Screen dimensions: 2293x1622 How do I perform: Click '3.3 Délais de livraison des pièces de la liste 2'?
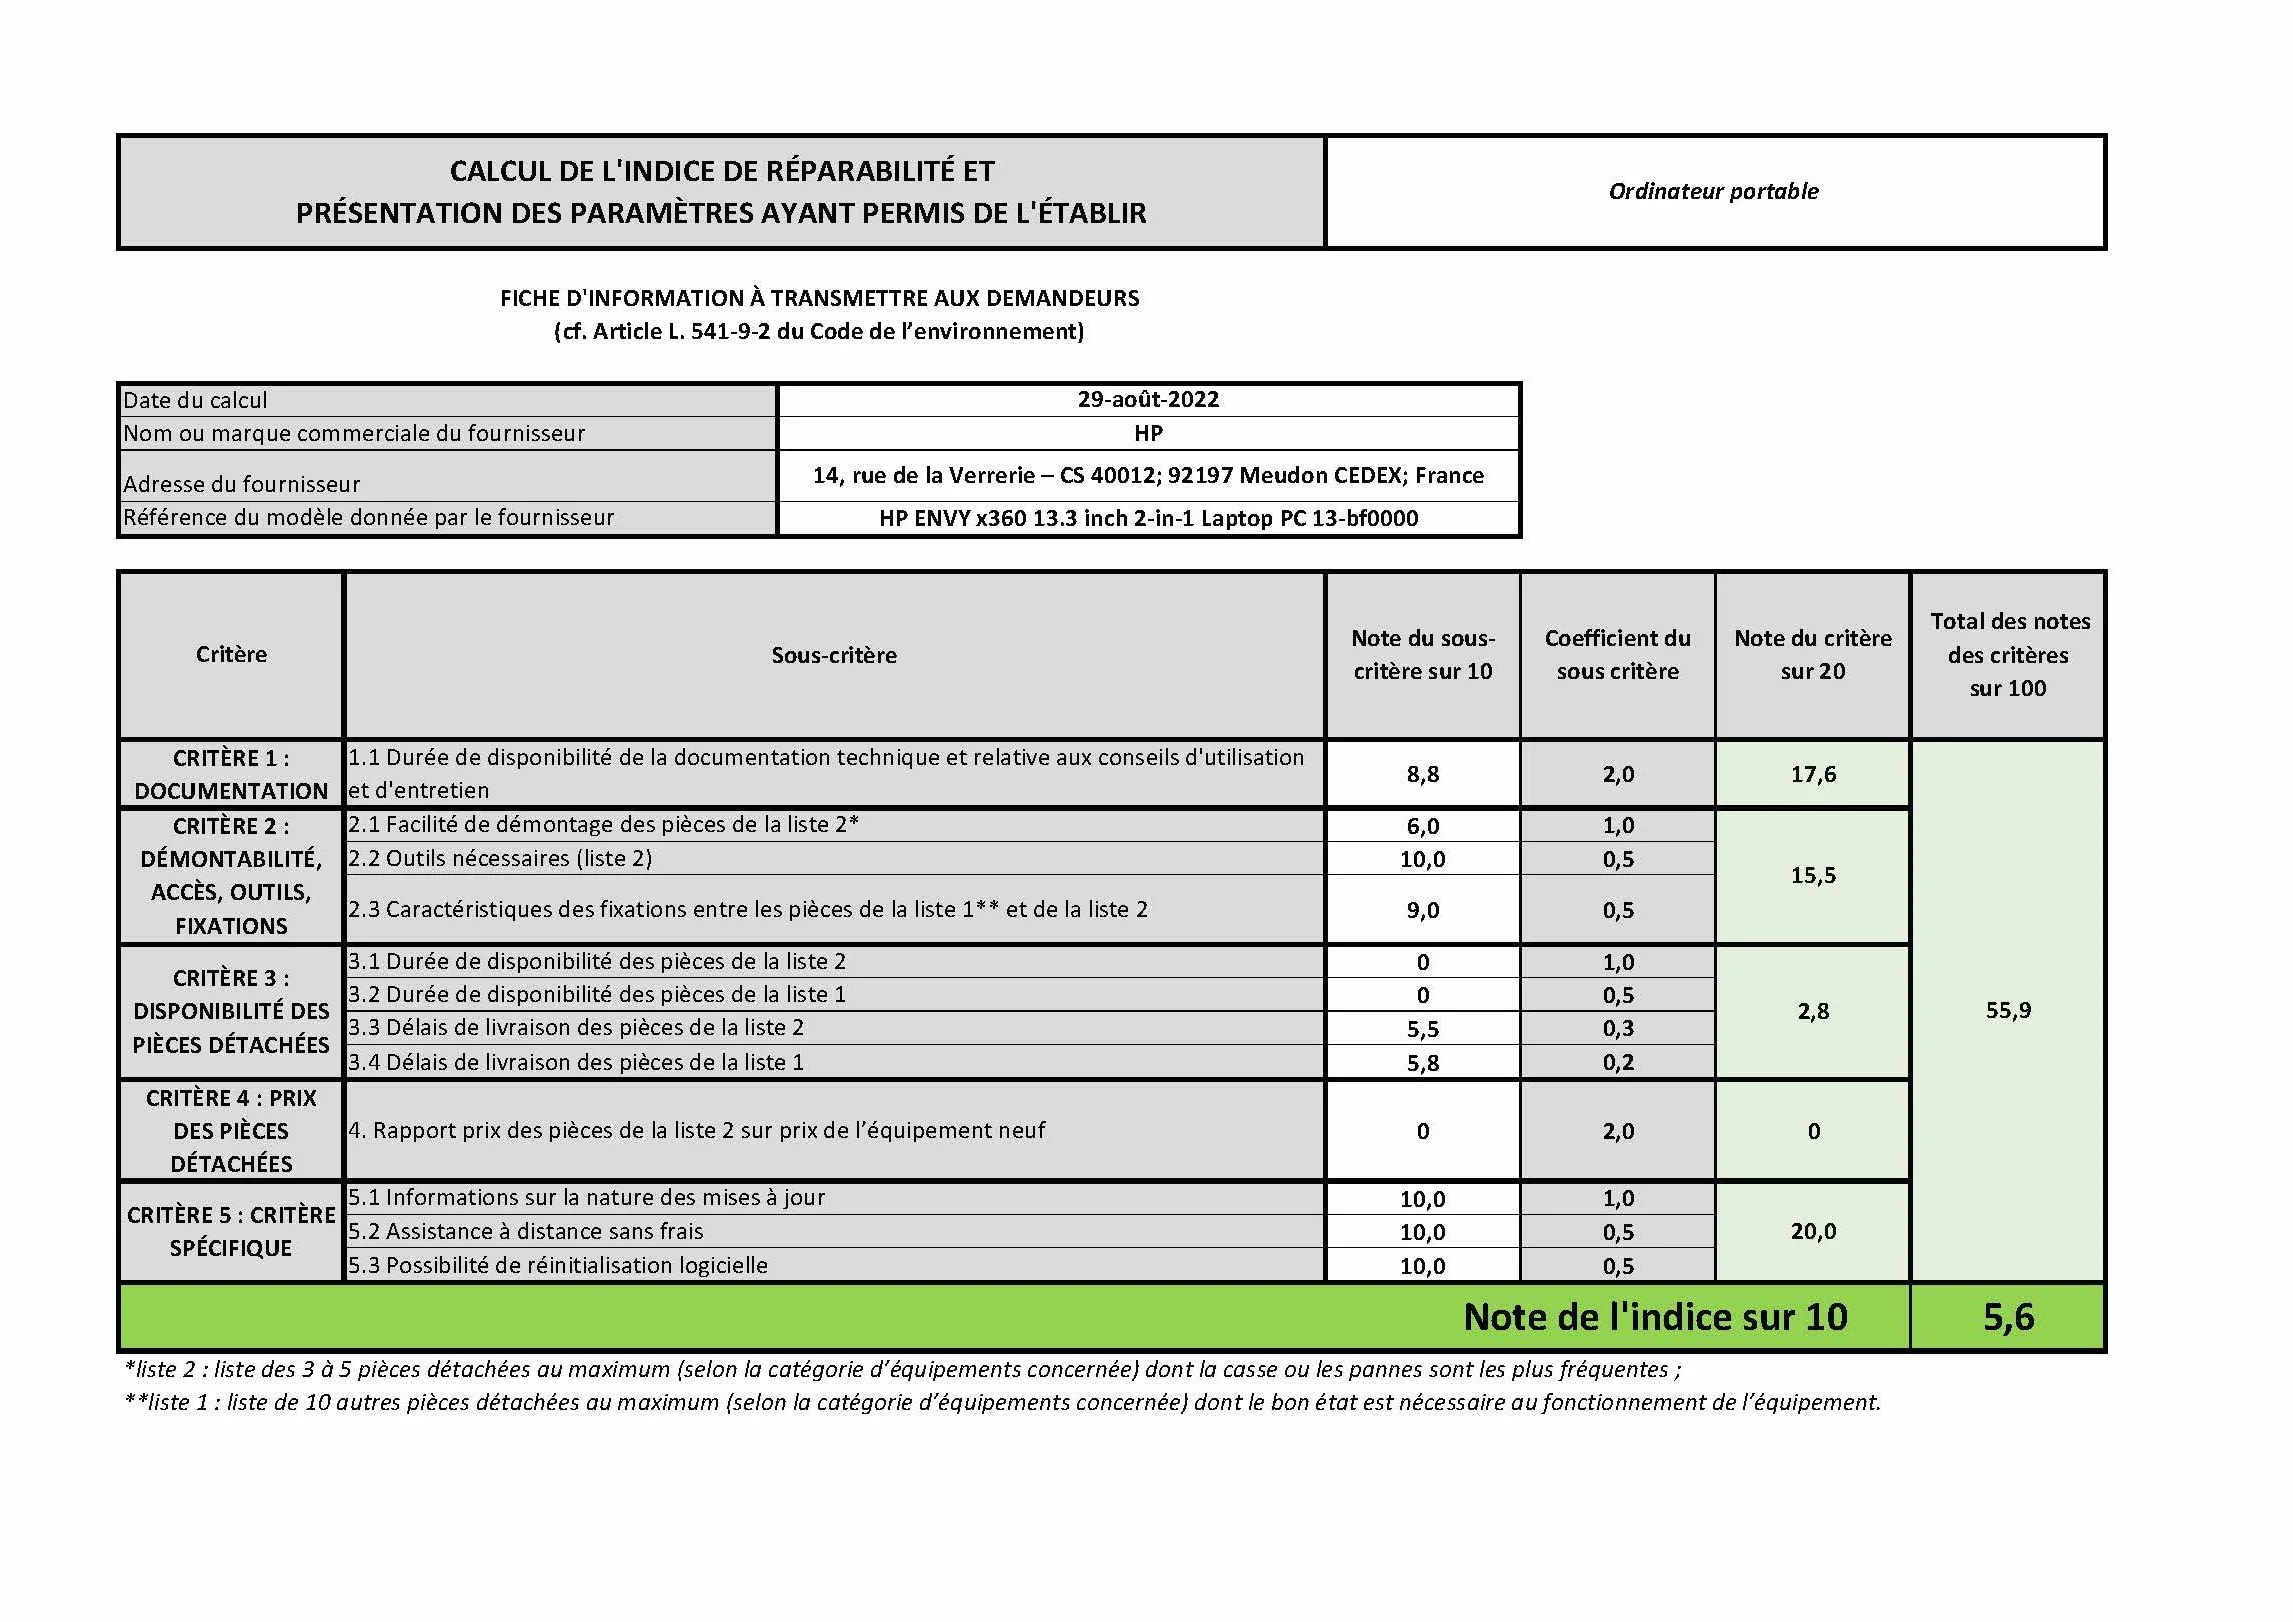(576, 1027)
